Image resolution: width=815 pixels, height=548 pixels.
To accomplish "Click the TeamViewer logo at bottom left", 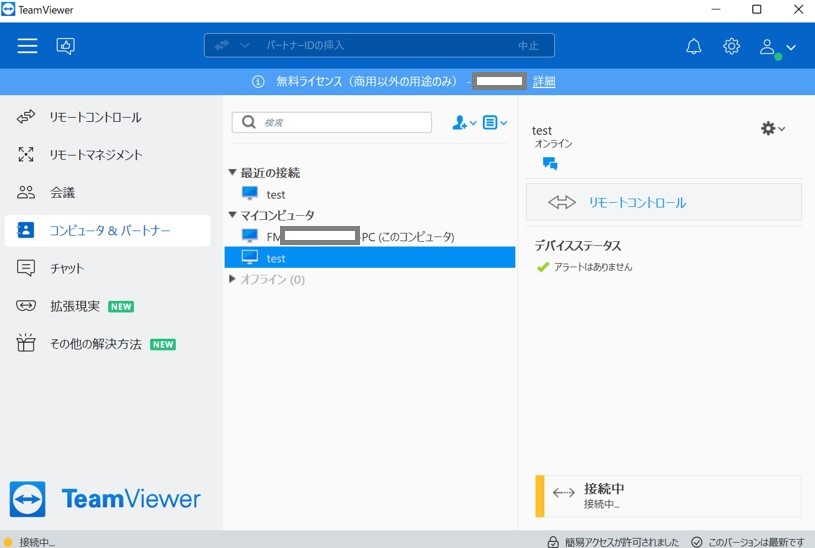I will coord(106,499).
